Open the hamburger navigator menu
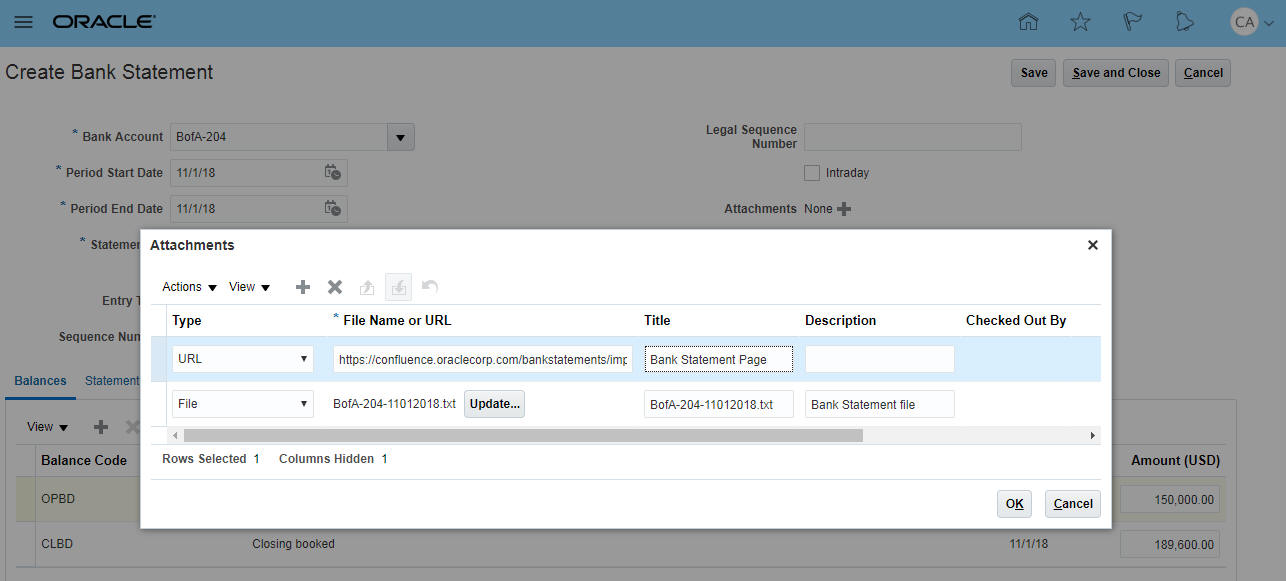 pyautogui.click(x=23, y=22)
